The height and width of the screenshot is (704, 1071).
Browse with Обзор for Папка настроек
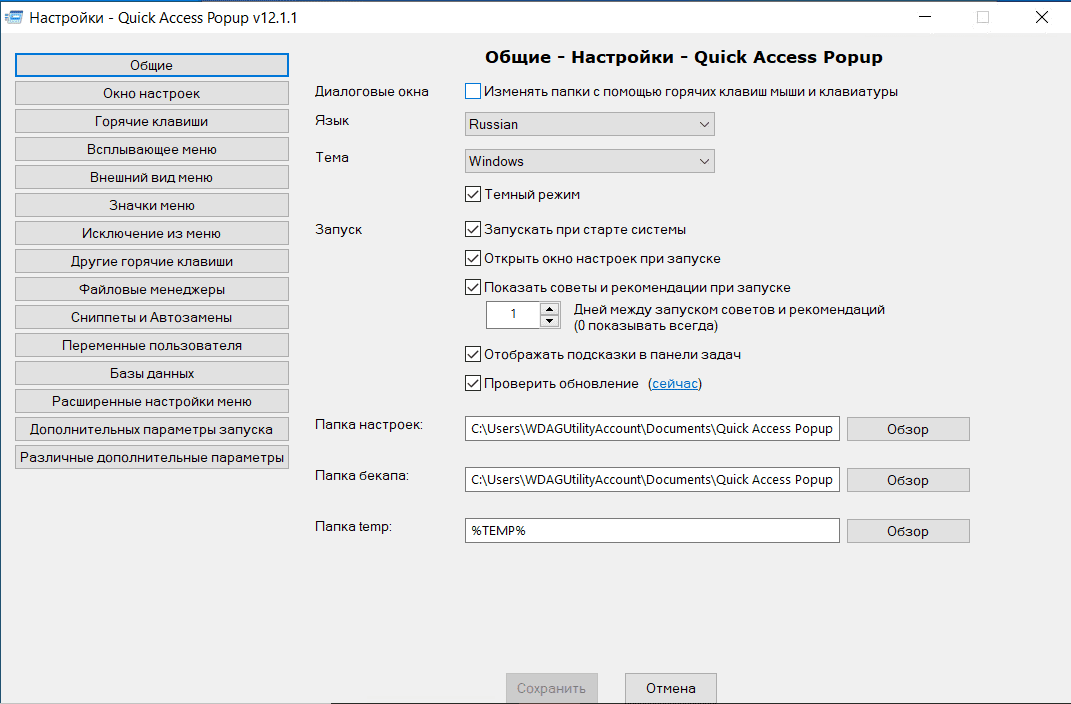(908, 429)
